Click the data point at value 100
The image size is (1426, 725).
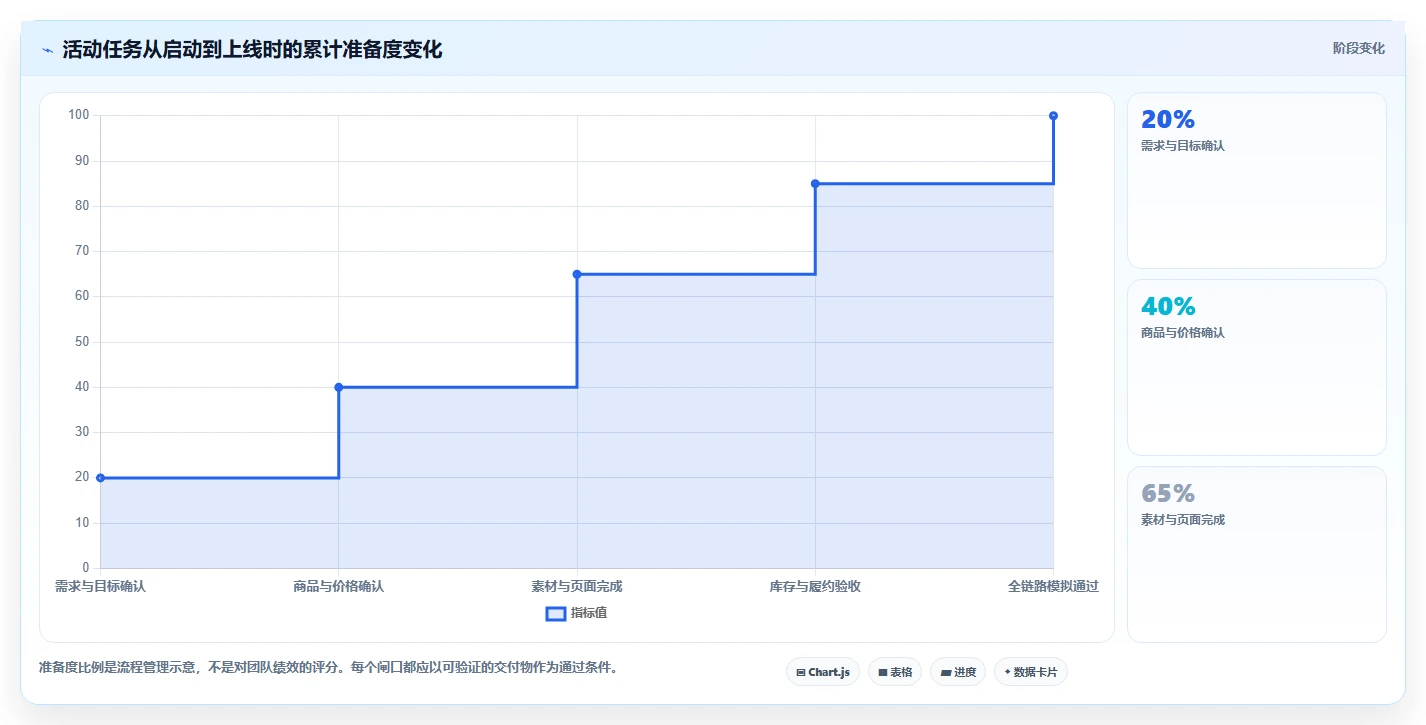point(1053,116)
